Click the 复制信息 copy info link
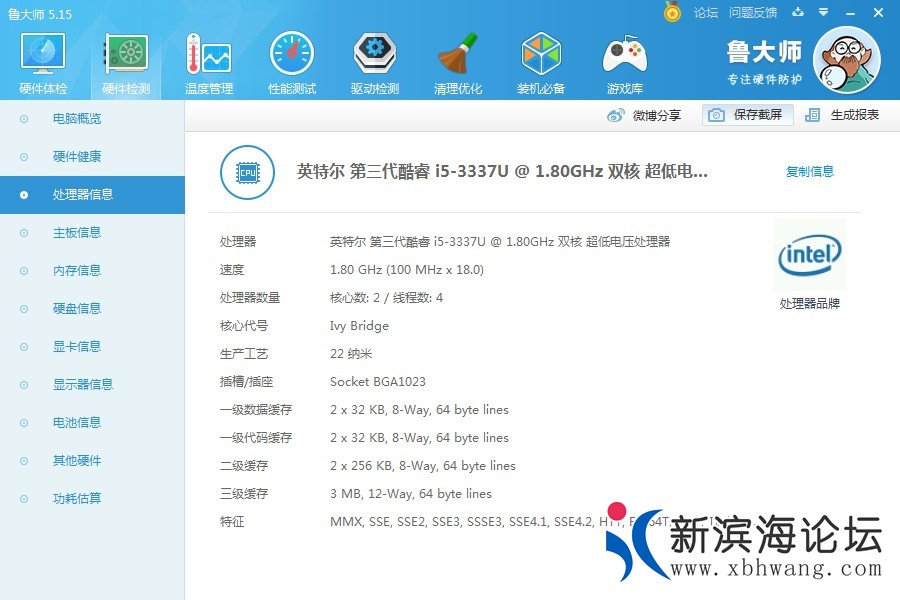 [x=809, y=171]
